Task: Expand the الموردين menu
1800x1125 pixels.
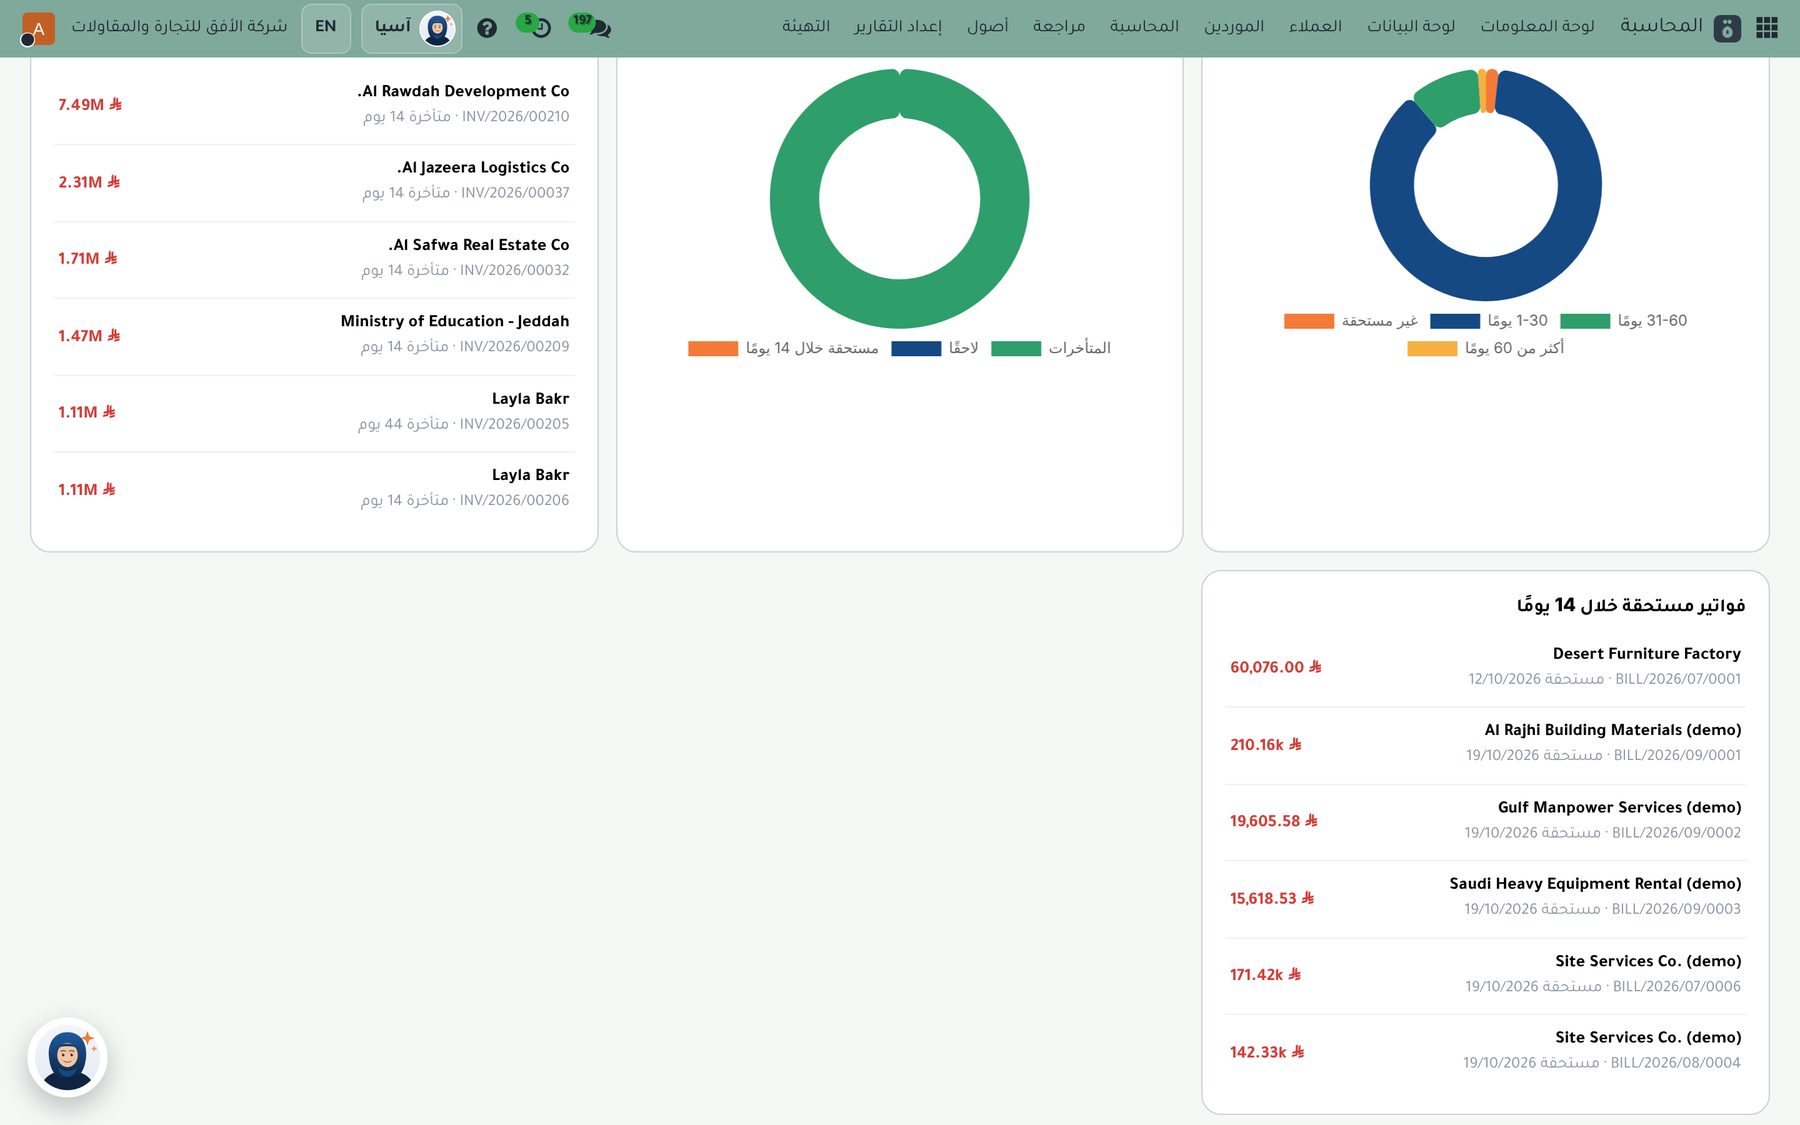Action: [x=1234, y=26]
